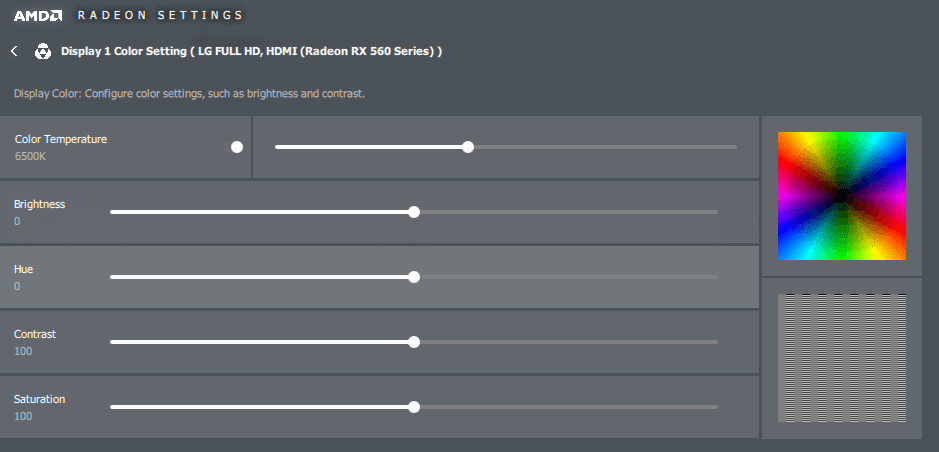Image resolution: width=939 pixels, height=452 pixels.
Task: Click the Saturation slider handle
Action: [414, 407]
